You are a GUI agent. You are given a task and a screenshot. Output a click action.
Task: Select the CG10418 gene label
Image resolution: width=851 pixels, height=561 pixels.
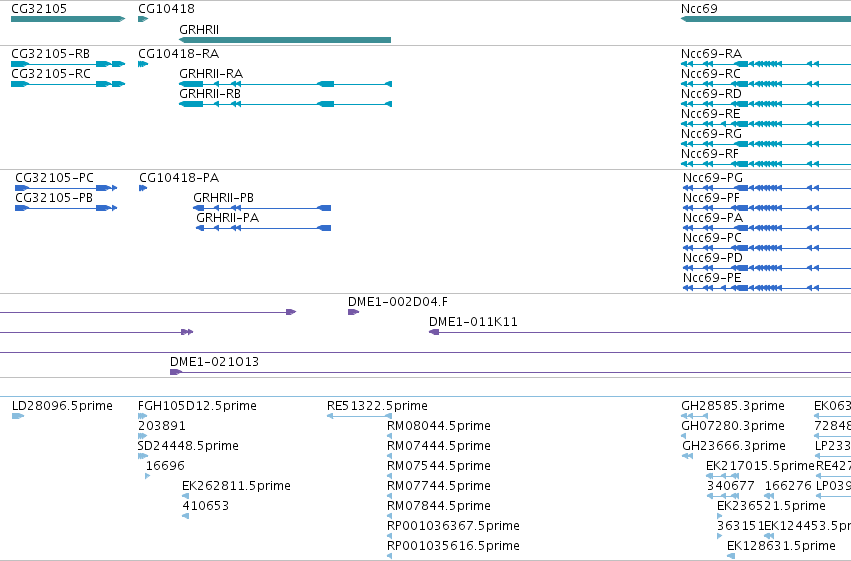pyautogui.click(x=166, y=9)
